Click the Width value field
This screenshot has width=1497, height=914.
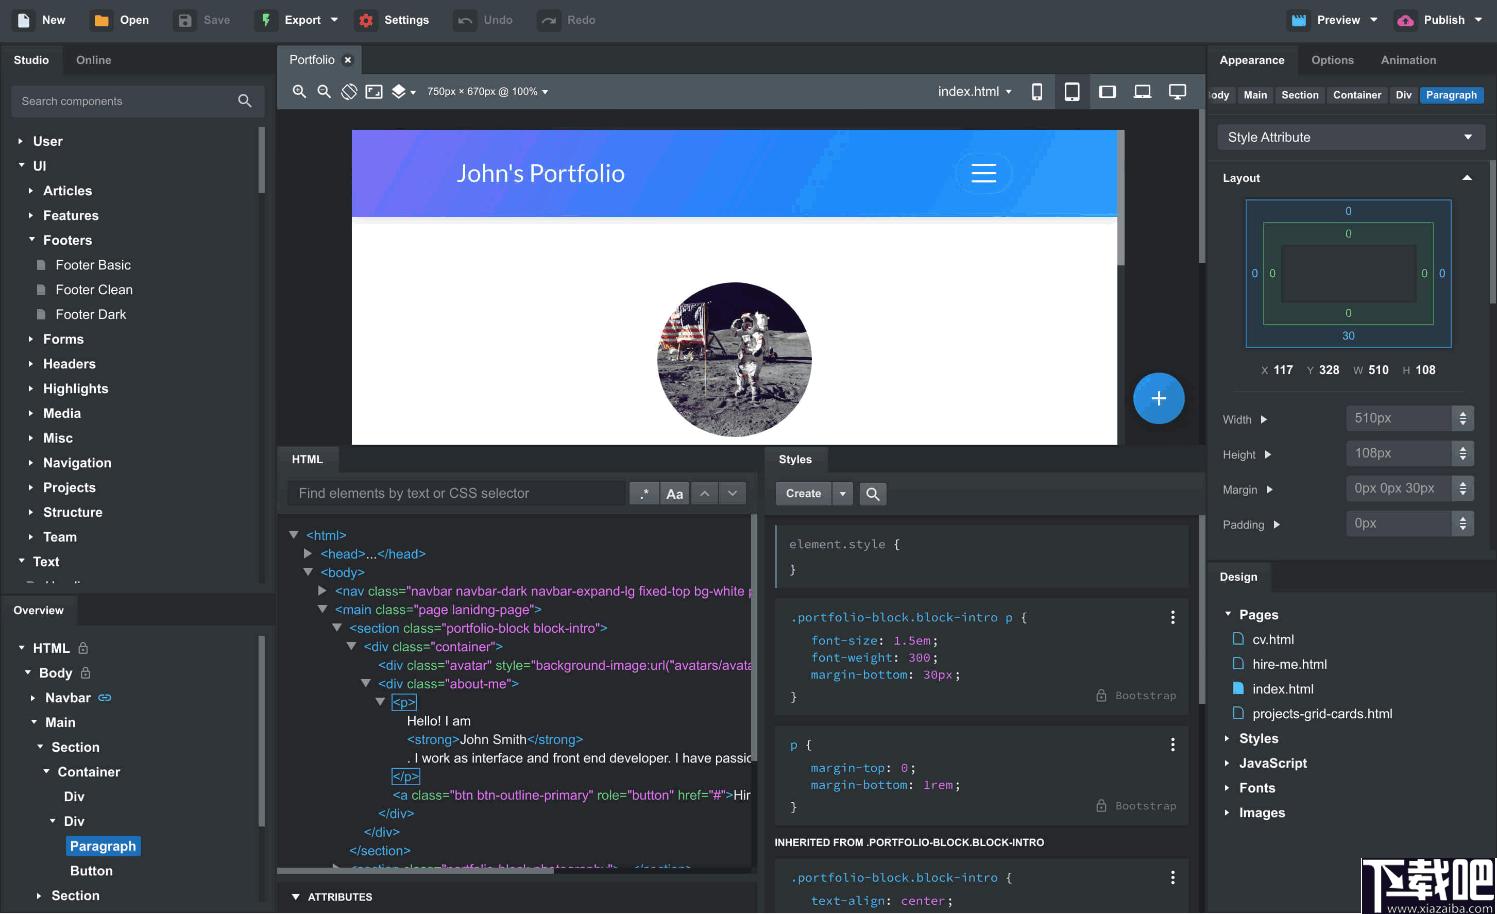click(1399, 418)
